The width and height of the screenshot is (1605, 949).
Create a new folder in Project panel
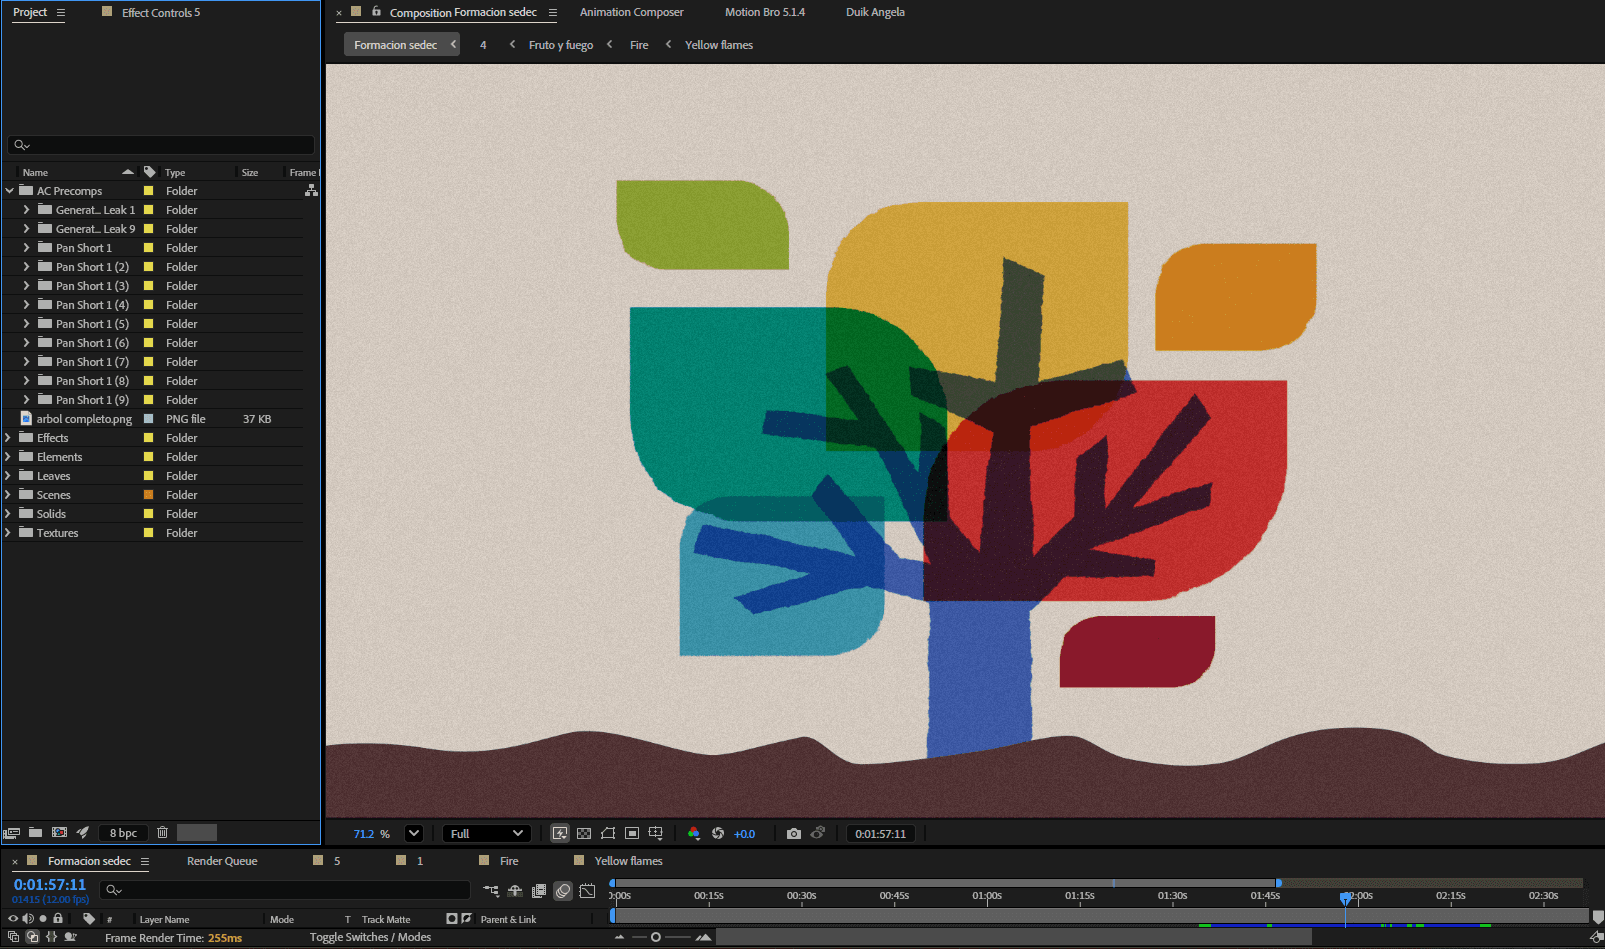[x=36, y=832]
